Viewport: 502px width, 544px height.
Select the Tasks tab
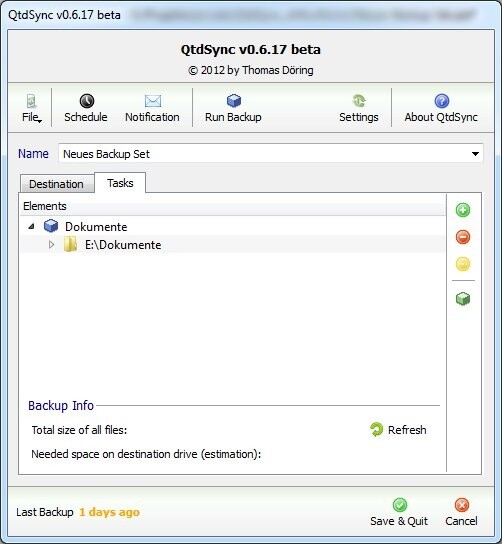click(x=120, y=183)
